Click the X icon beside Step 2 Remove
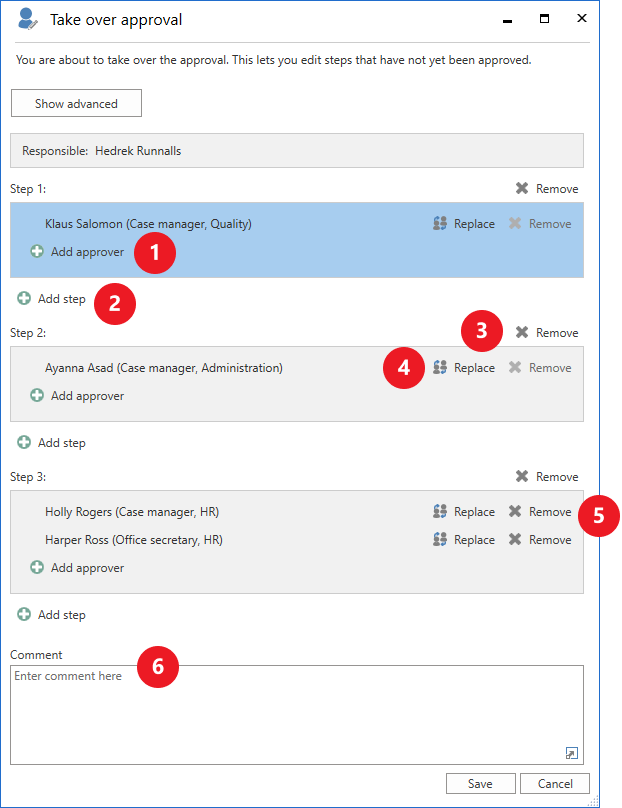Image resolution: width=622 pixels, height=808 pixels. click(x=522, y=332)
